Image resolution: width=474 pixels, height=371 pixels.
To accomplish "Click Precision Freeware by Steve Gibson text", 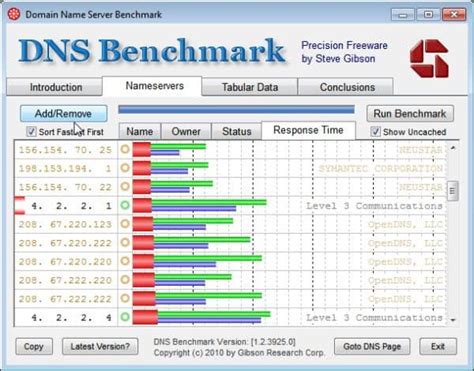I will click(x=344, y=52).
